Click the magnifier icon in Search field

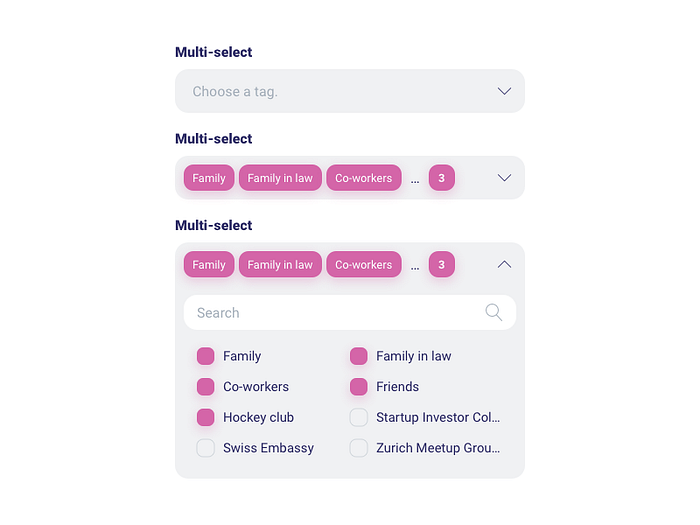(x=494, y=312)
